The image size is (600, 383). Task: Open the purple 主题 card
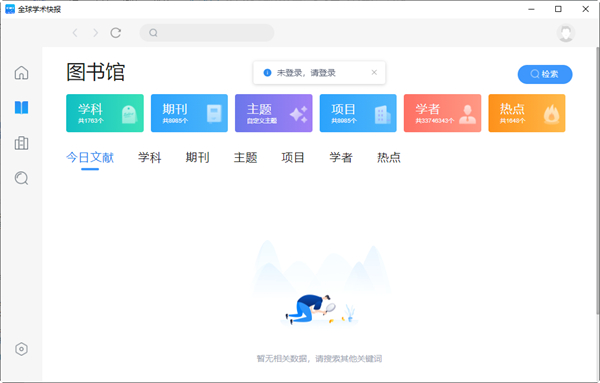[274, 113]
